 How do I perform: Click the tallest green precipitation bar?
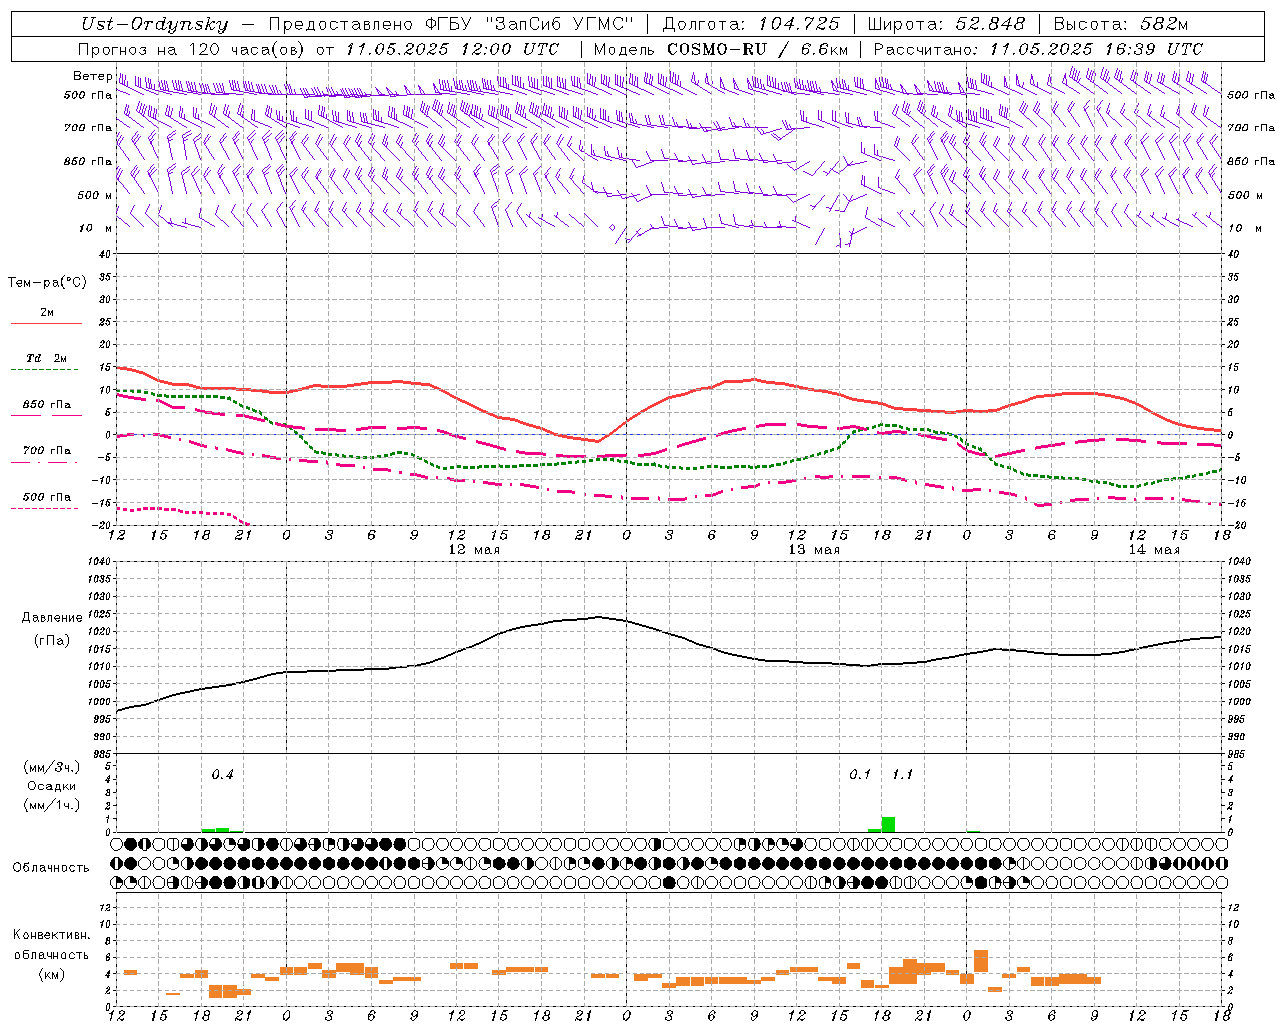pyautogui.click(x=888, y=825)
